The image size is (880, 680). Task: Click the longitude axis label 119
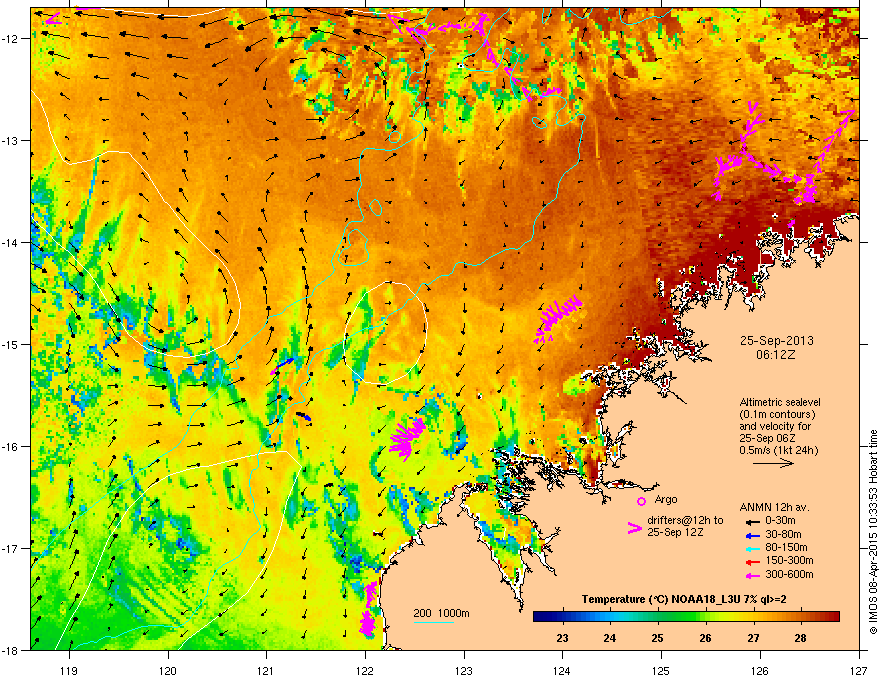tap(69, 670)
